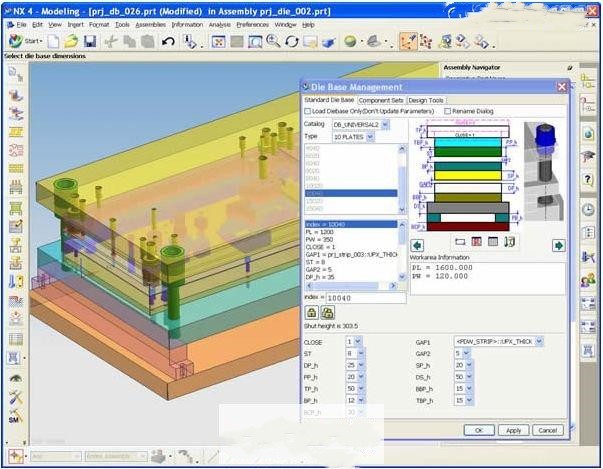Open the Catalog DB_UNIVERSAL2 dropdown
The width and height of the screenshot is (603, 469).
tap(385, 125)
